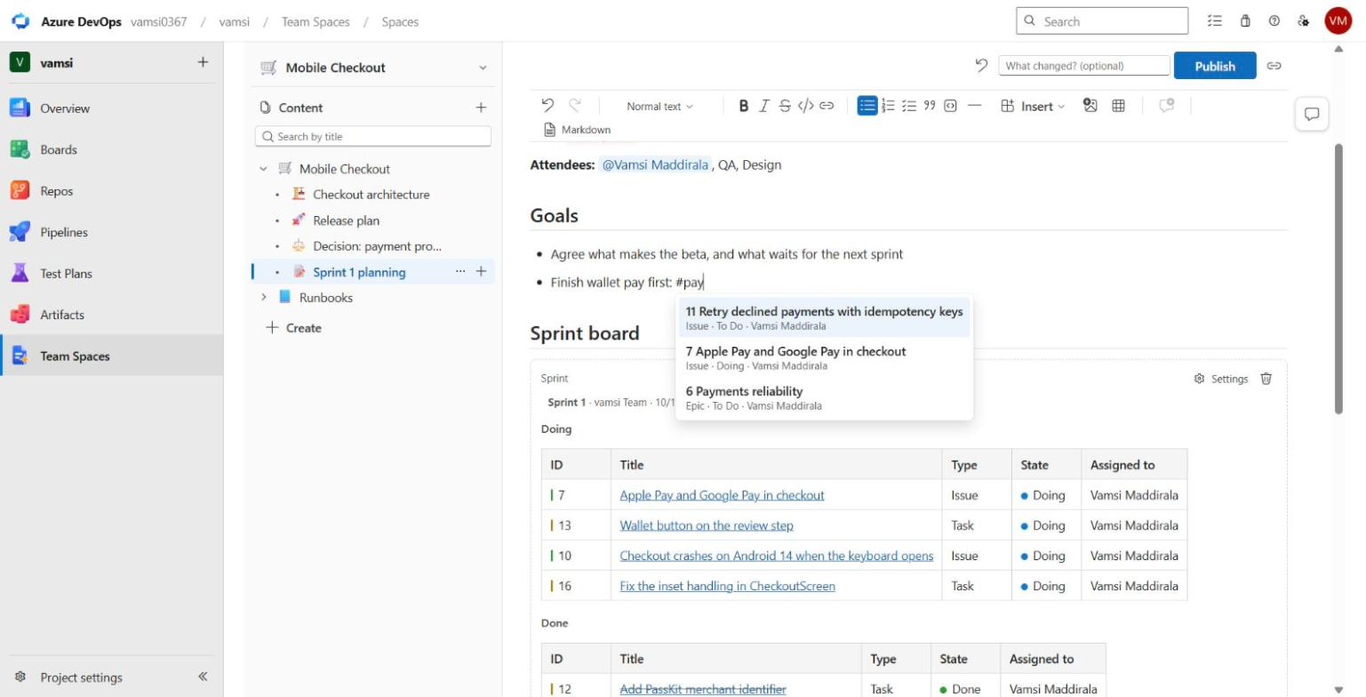
Task: Open Project settings
Action: 82,677
